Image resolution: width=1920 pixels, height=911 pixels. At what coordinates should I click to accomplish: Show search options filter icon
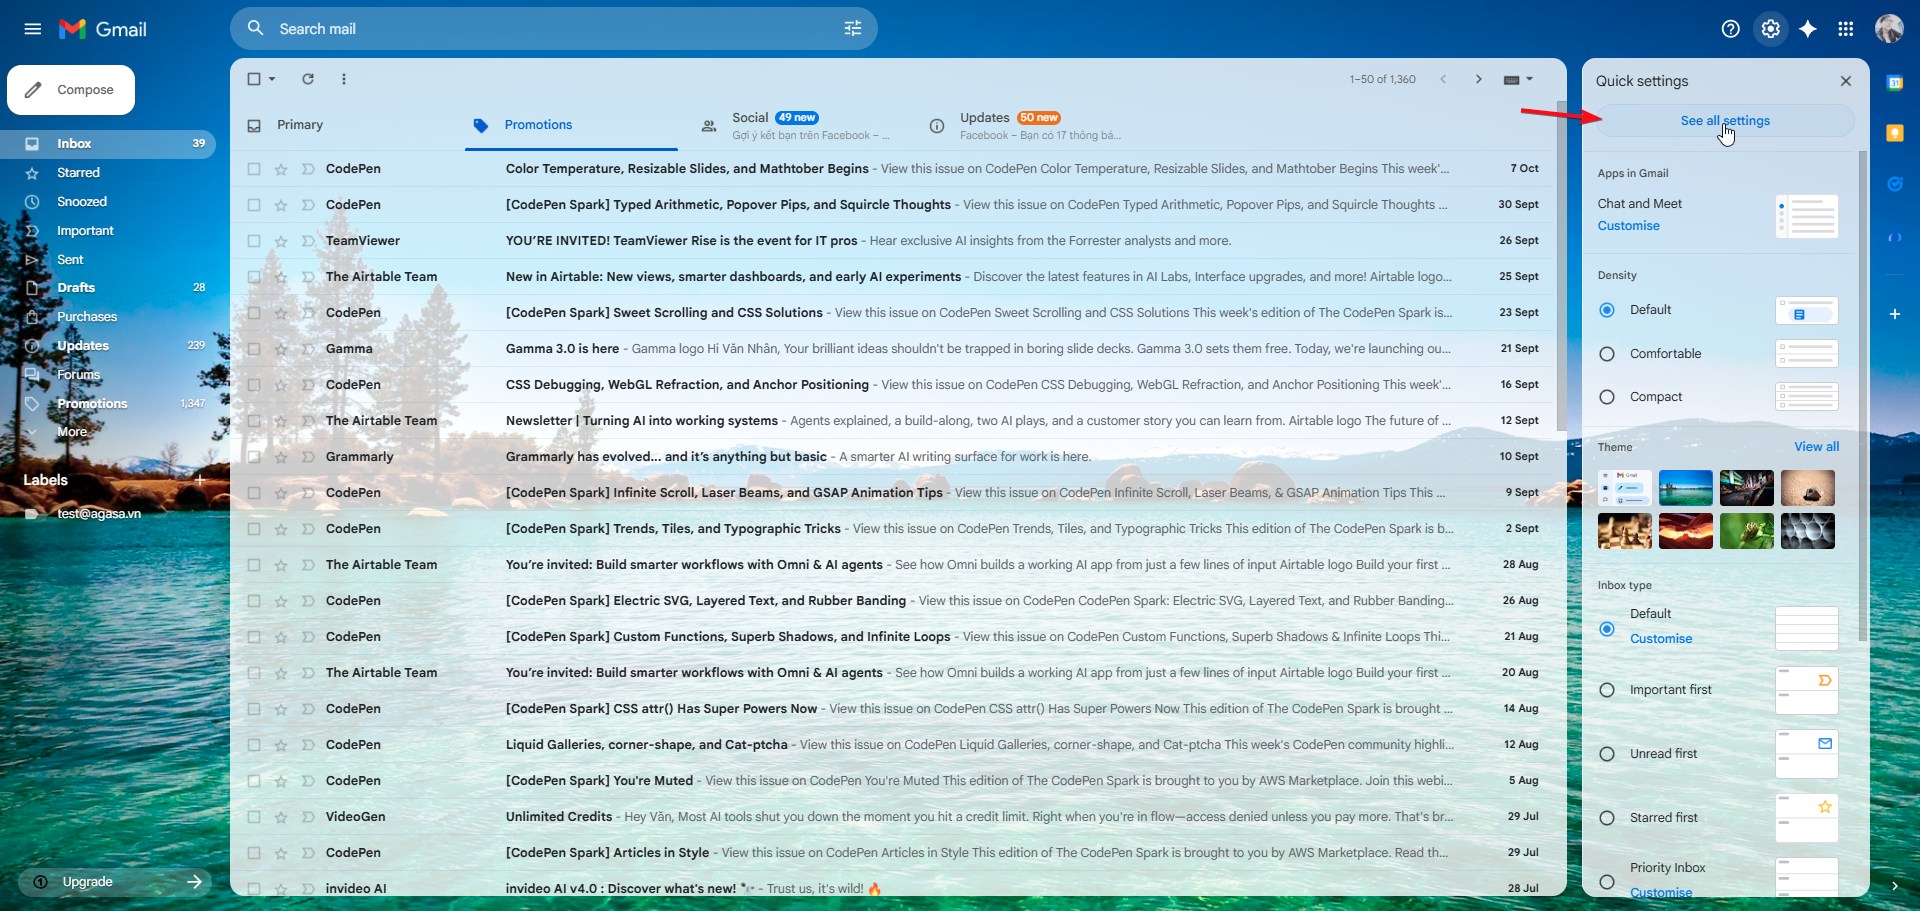tap(852, 29)
